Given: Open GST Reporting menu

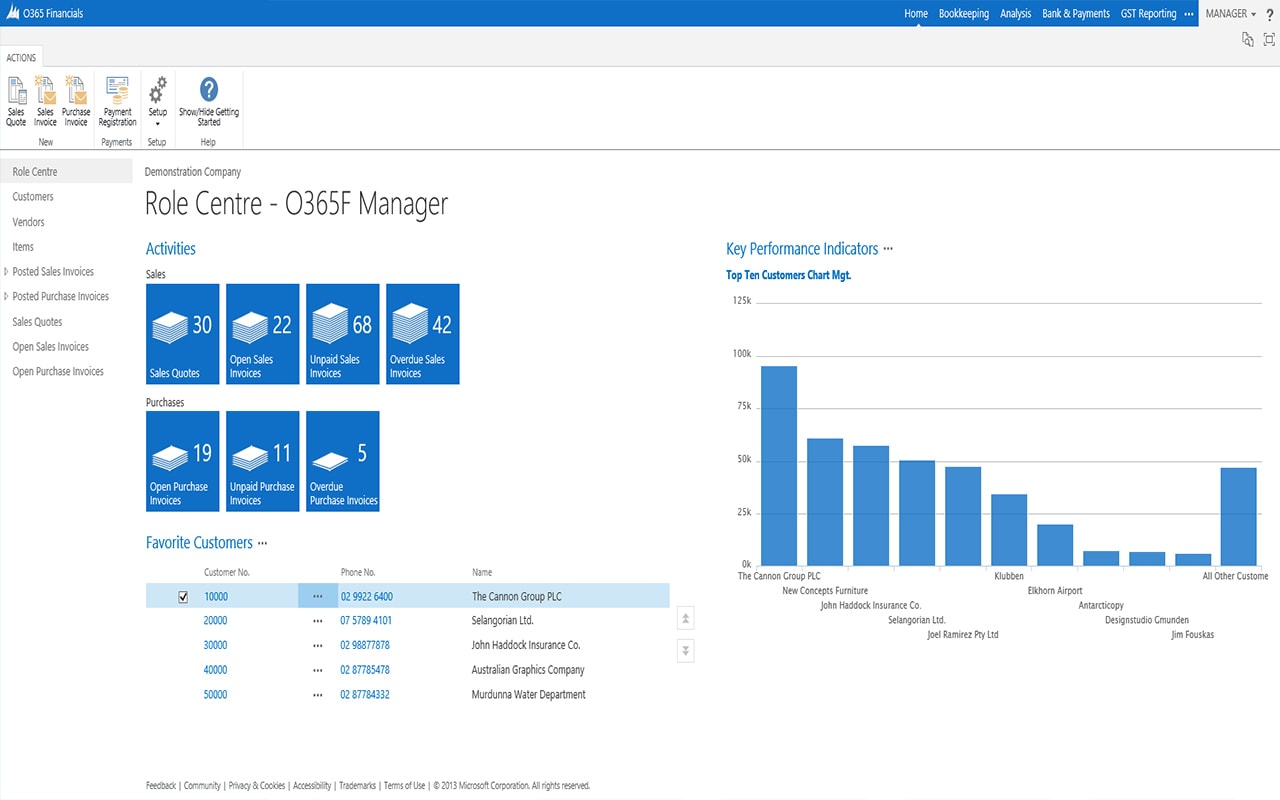Looking at the screenshot, I should 1149,14.
